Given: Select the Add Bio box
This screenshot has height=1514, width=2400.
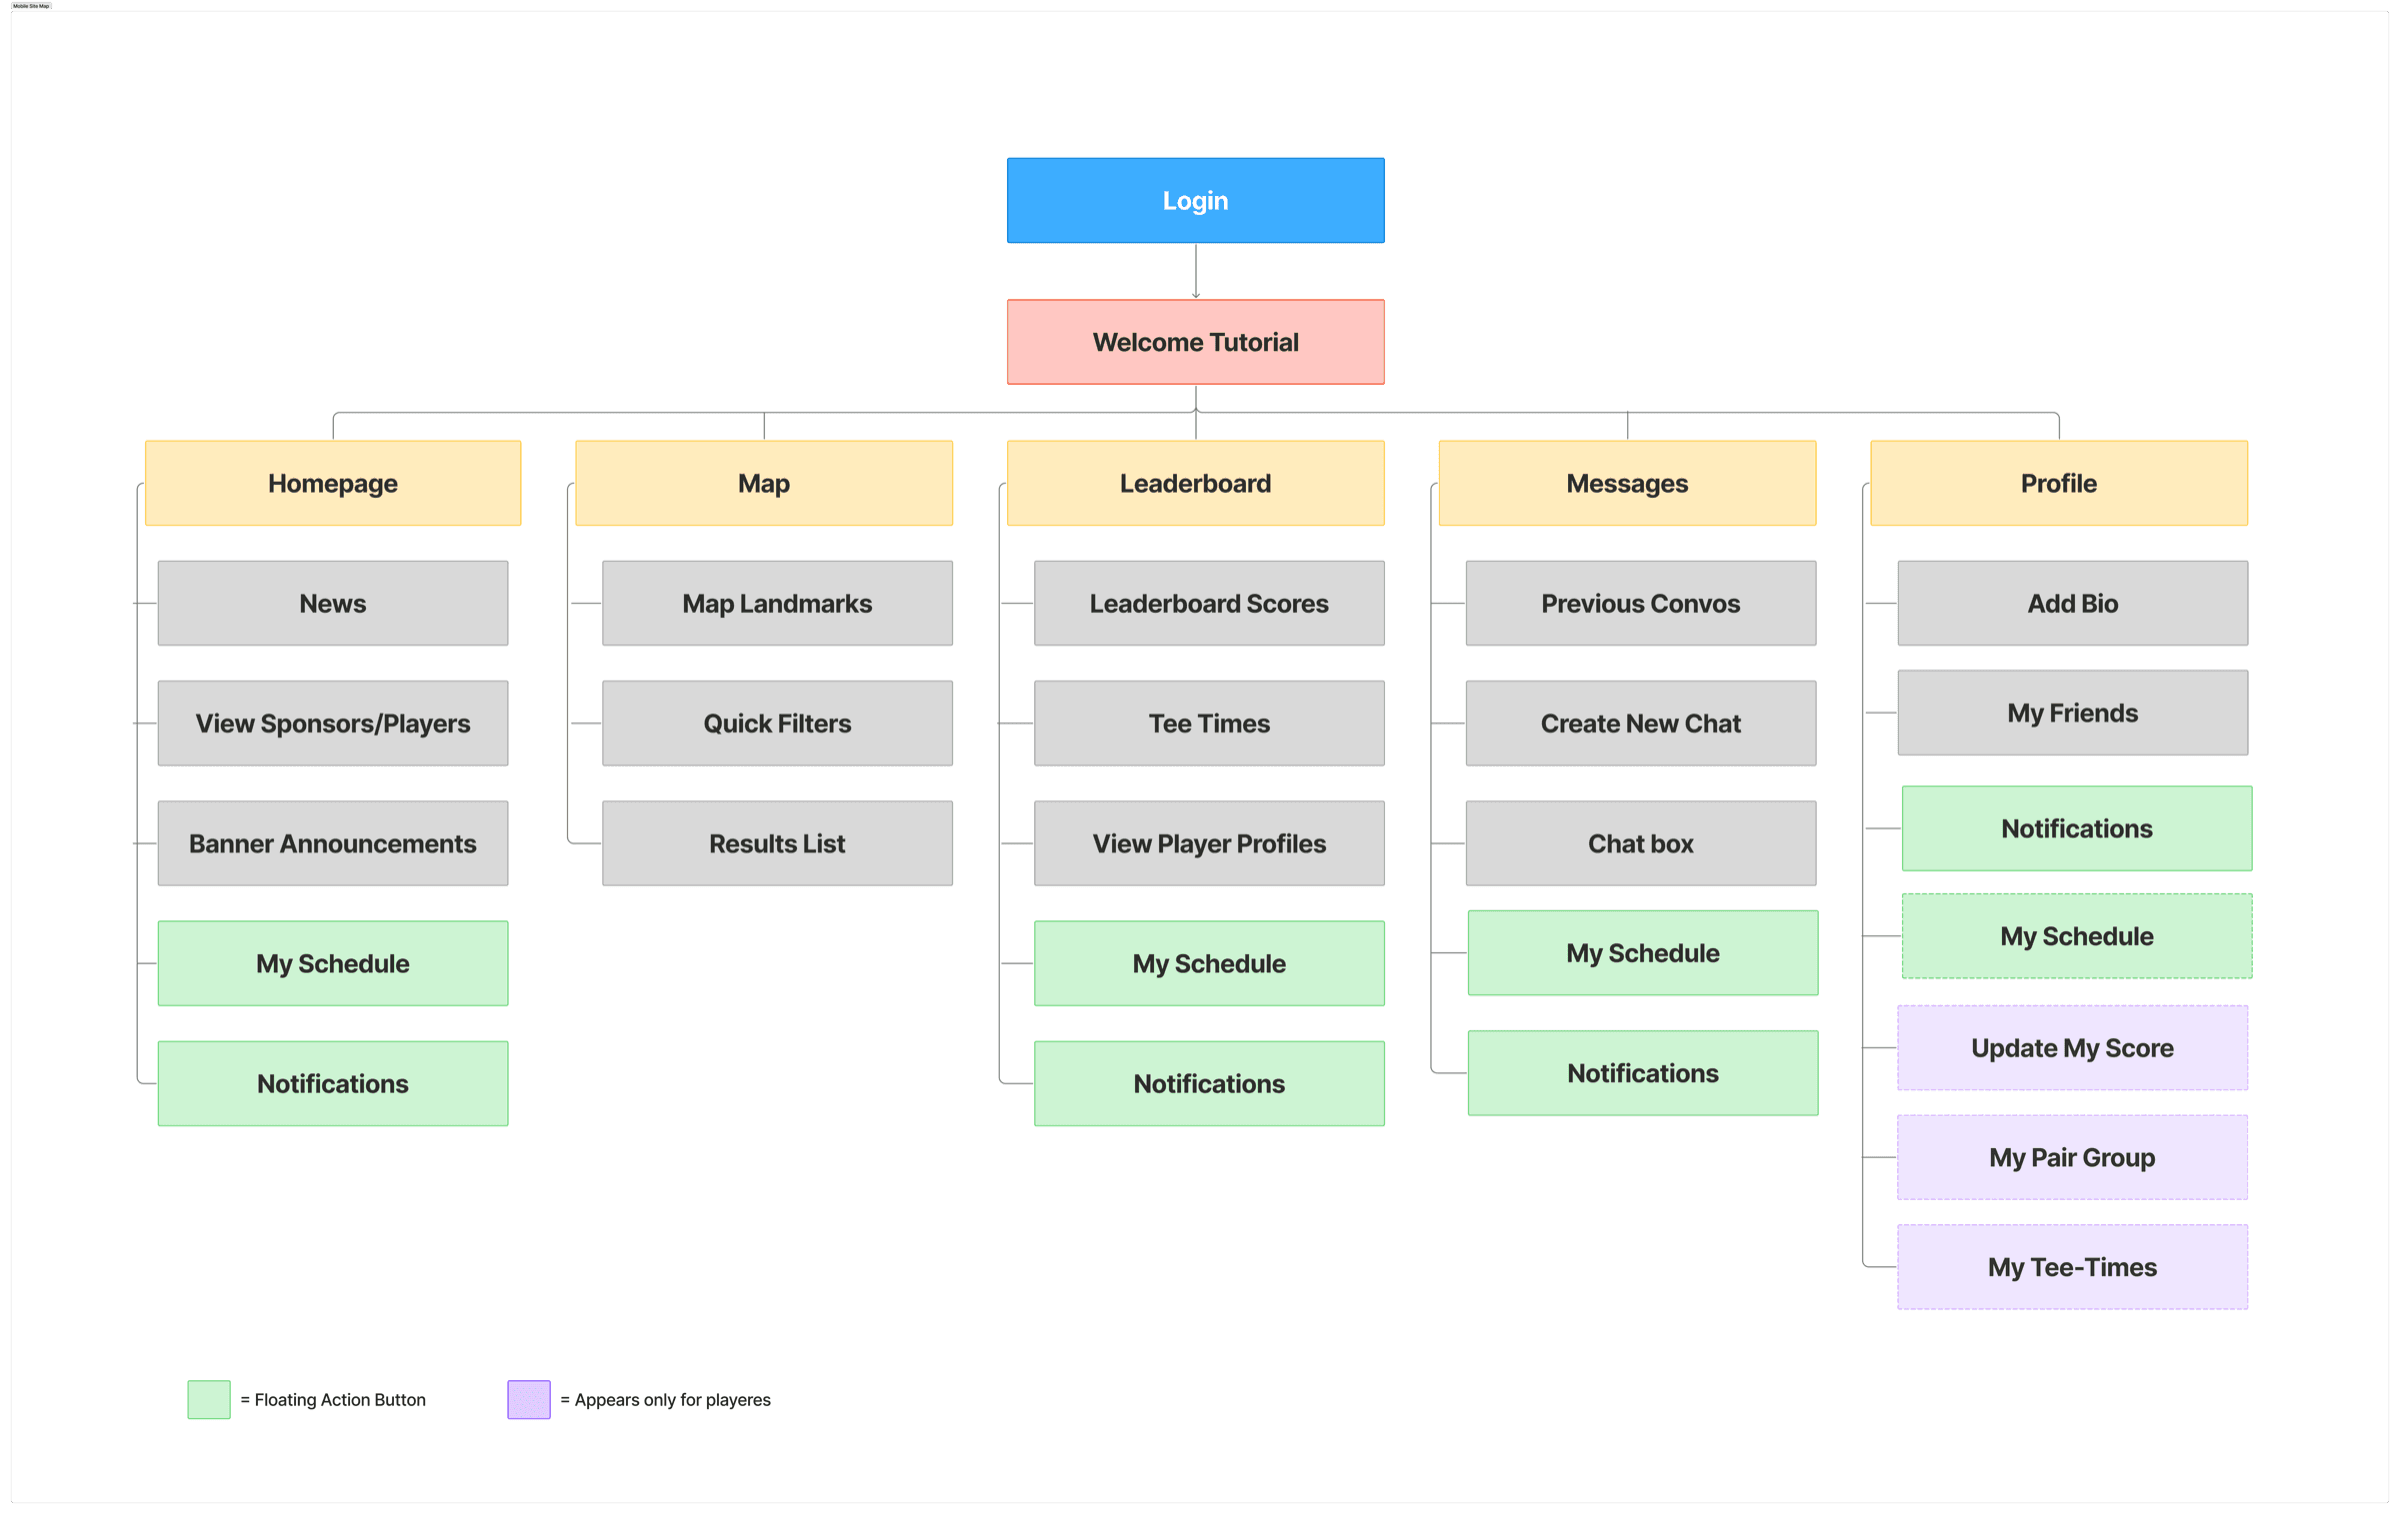Looking at the screenshot, I should (x=2073, y=603).
